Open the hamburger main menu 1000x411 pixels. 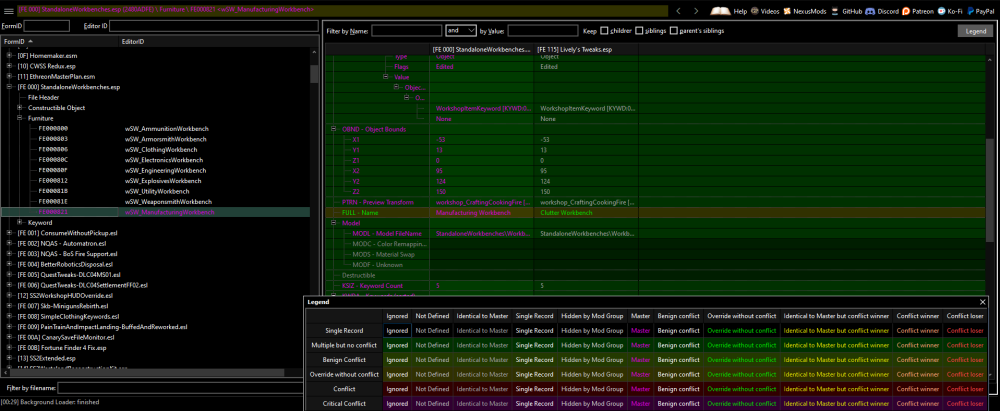9,10
